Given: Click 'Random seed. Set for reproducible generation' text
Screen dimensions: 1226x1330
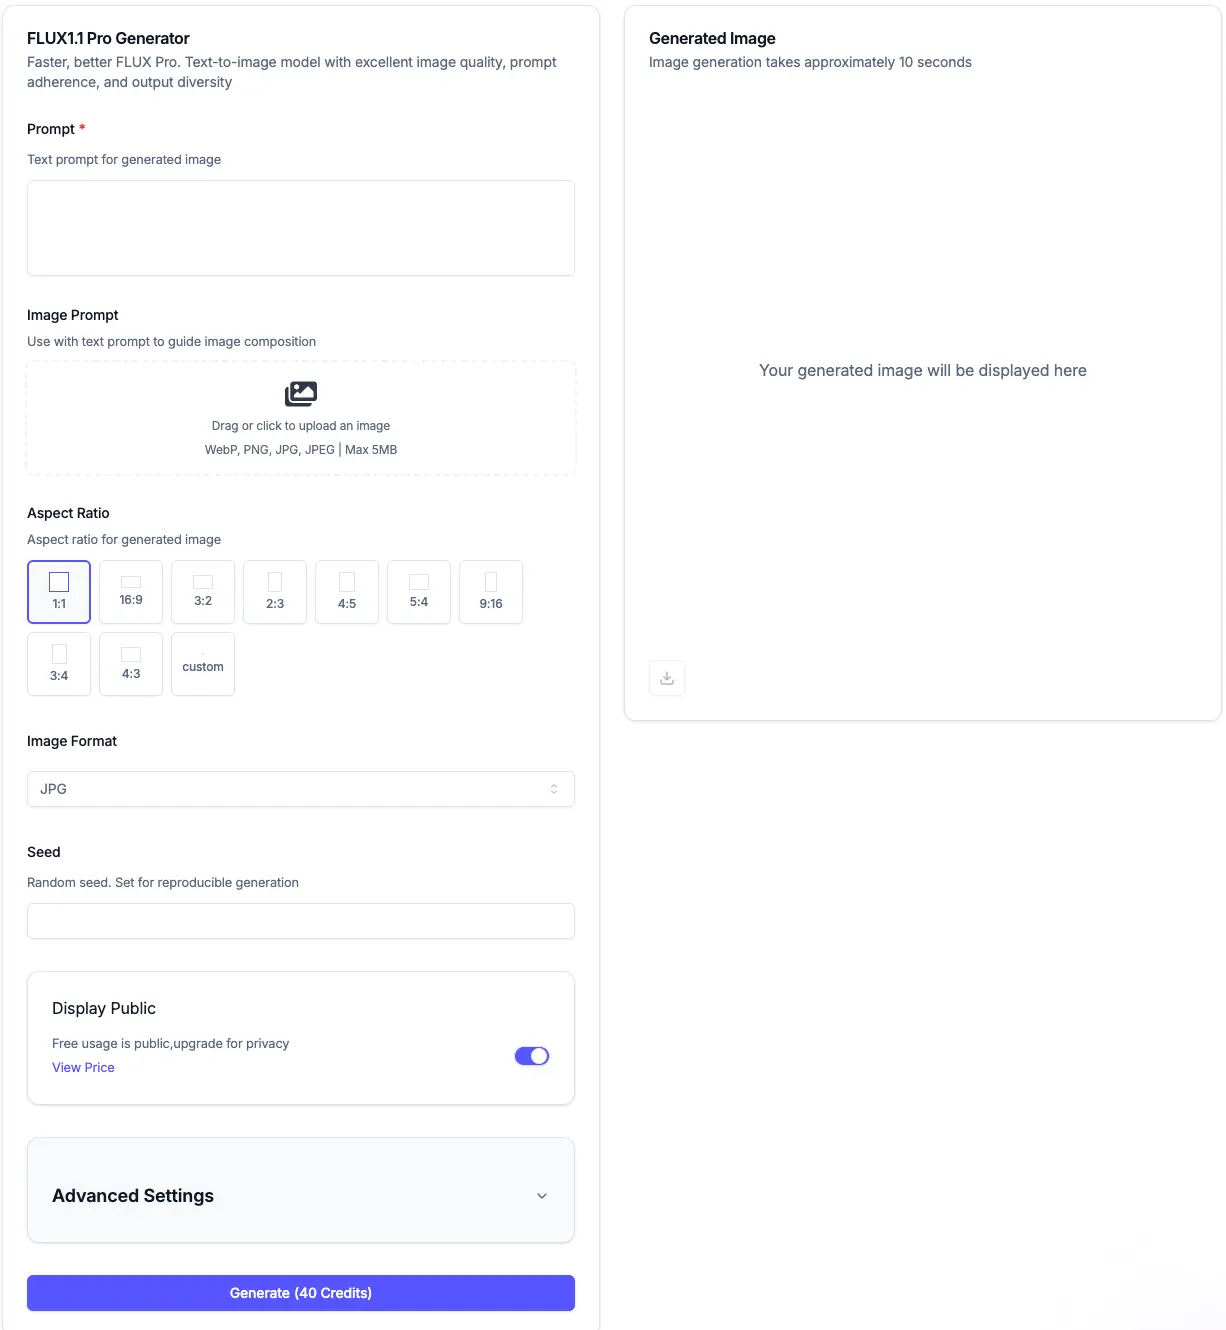Looking at the screenshot, I should point(163,883).
